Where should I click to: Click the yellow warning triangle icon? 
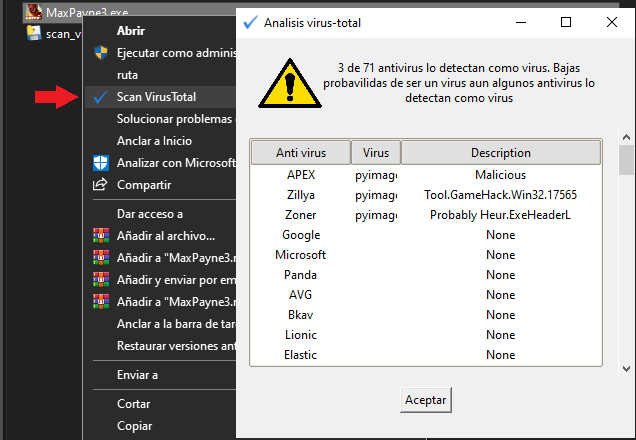pyautogui.click(x=290, y=84)
